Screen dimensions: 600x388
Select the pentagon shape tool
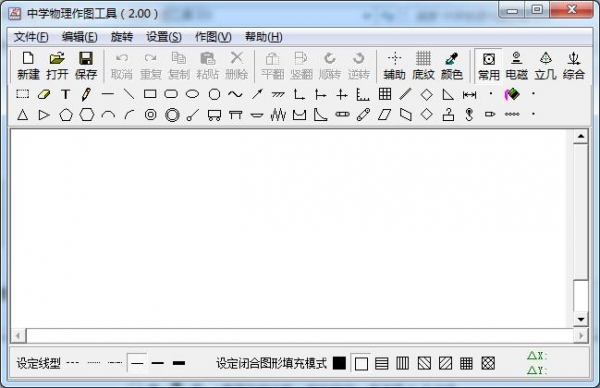pos(66,114)
